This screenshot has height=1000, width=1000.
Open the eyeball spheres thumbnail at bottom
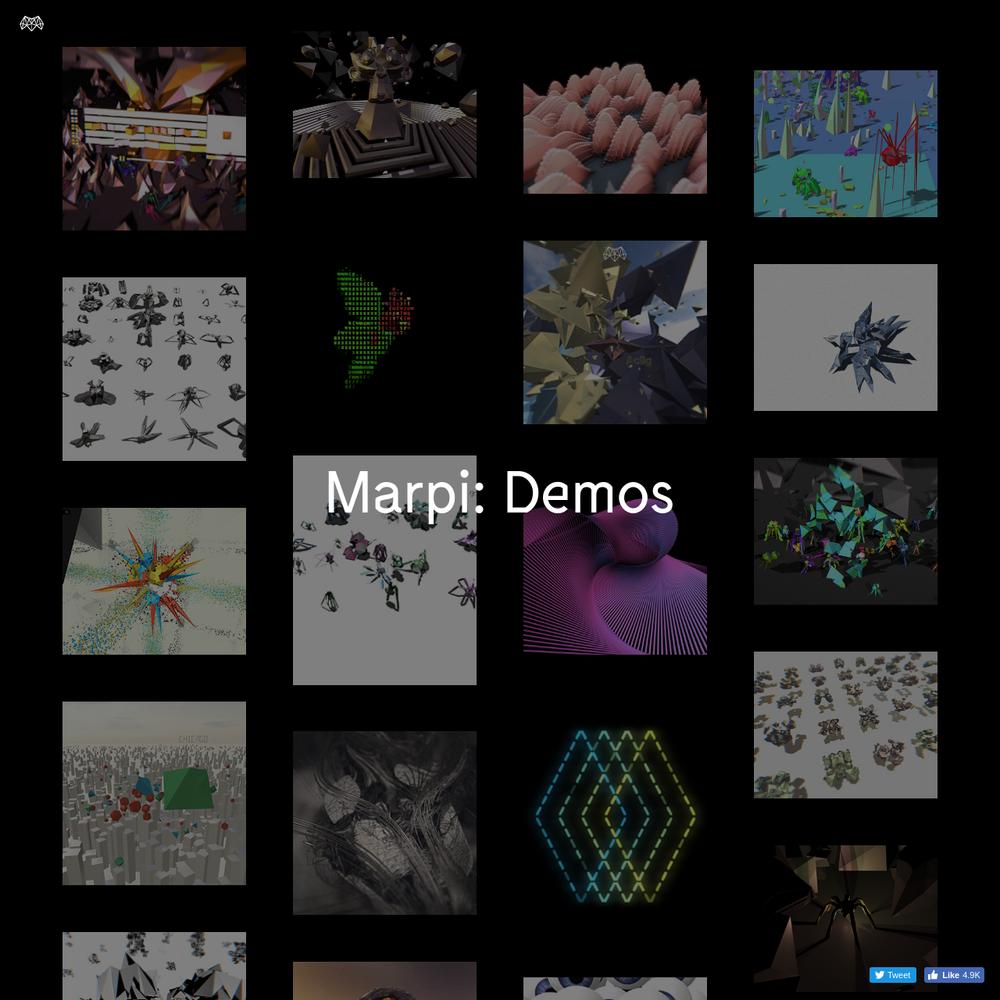tap(615, 989)
